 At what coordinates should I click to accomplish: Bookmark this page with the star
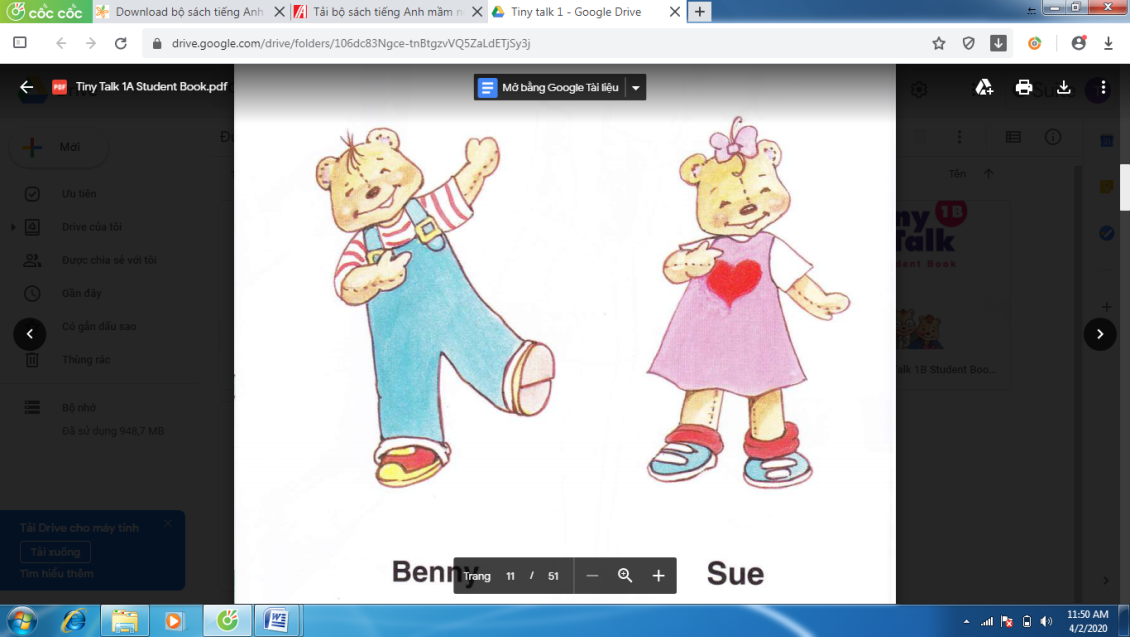coord(938,43)
